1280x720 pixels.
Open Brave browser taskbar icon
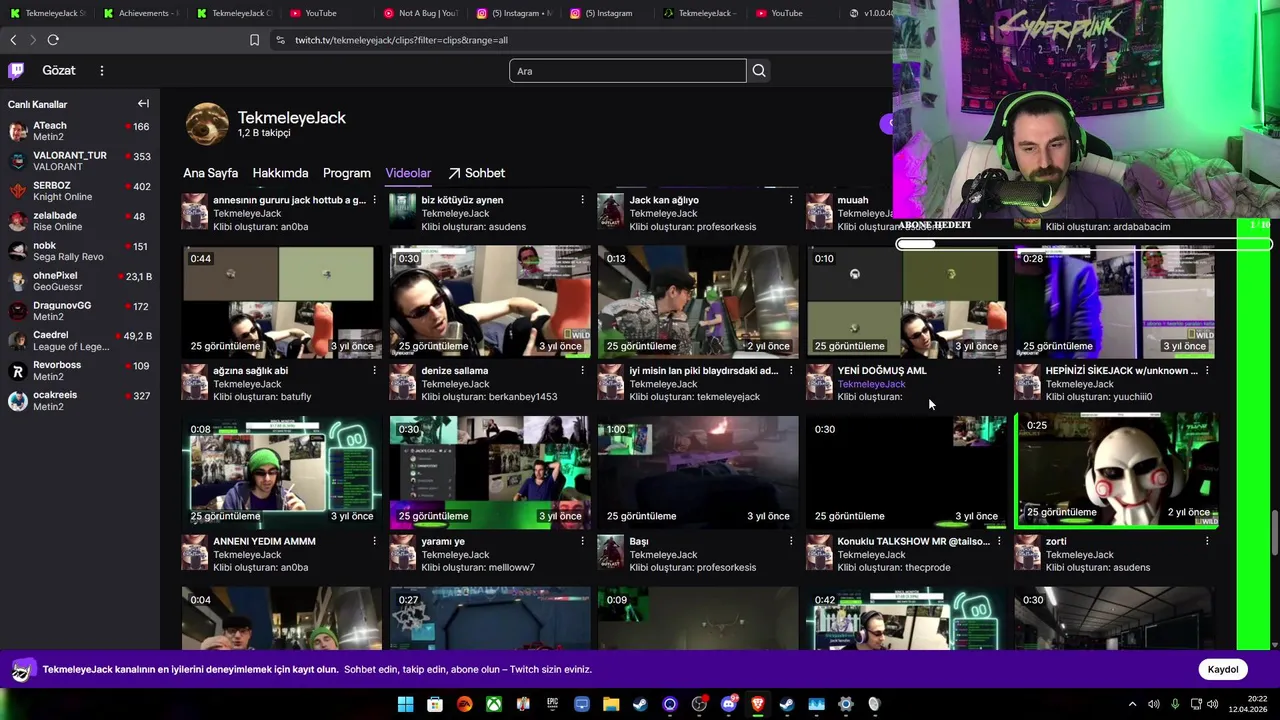(758, 704)
